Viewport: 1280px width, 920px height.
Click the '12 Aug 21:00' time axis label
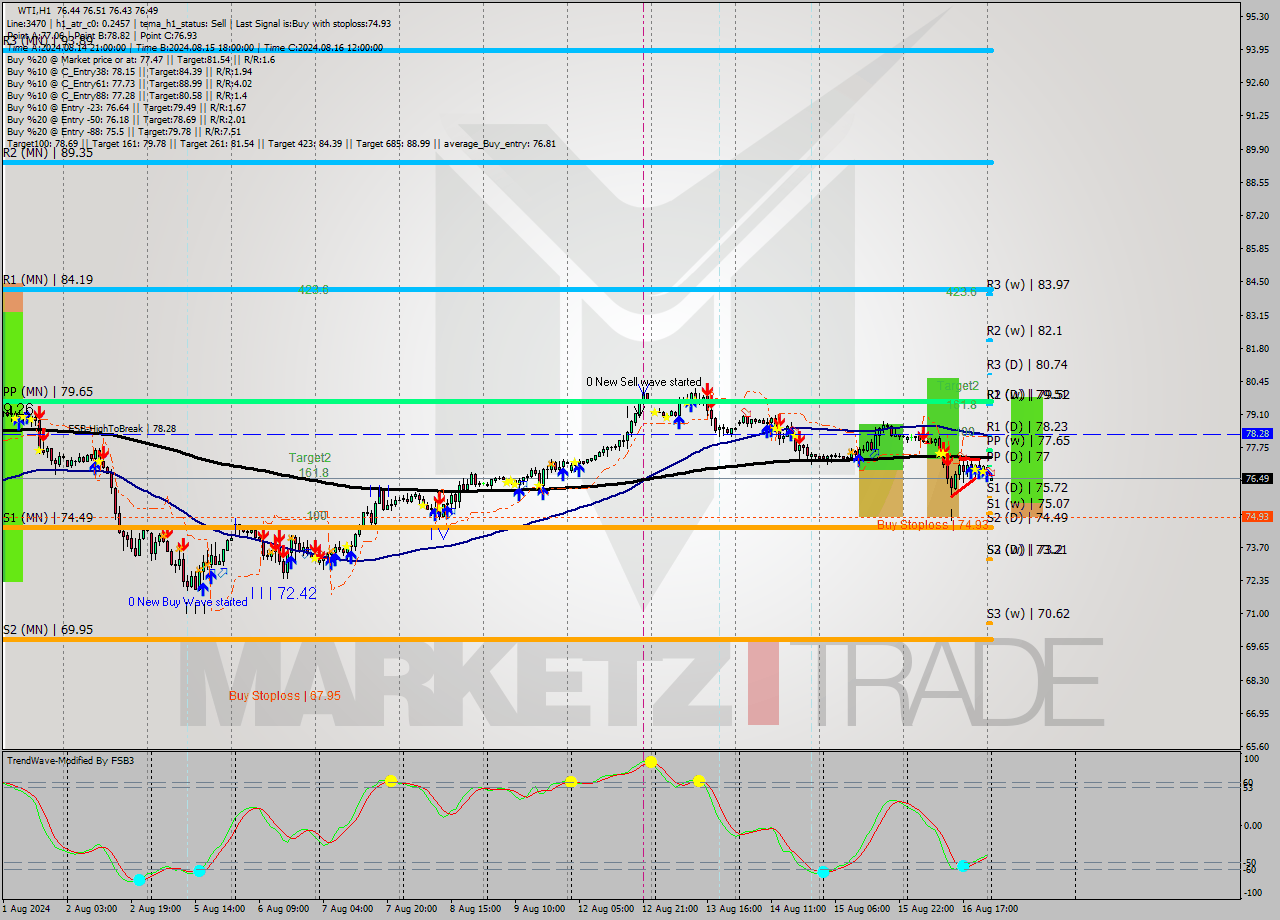(670, 909)
